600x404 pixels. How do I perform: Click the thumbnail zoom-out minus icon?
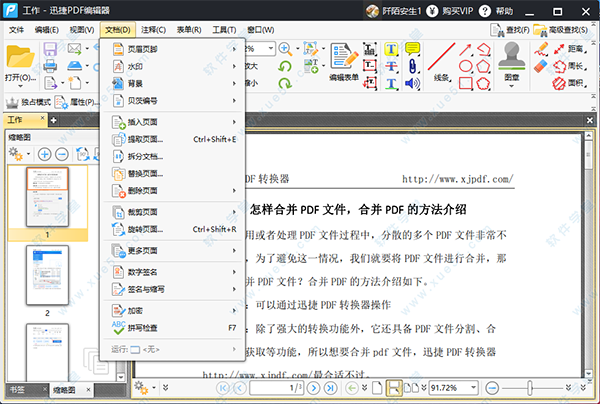pyautogui.click(x=62, y=154)
